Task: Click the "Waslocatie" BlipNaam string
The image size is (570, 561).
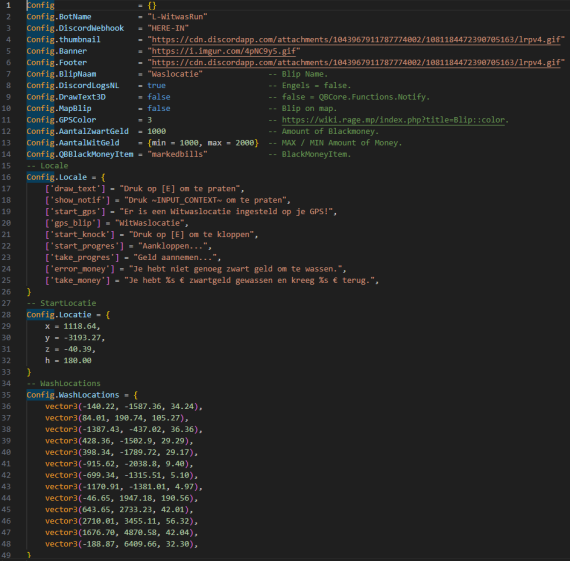Action: click(175, 74)
